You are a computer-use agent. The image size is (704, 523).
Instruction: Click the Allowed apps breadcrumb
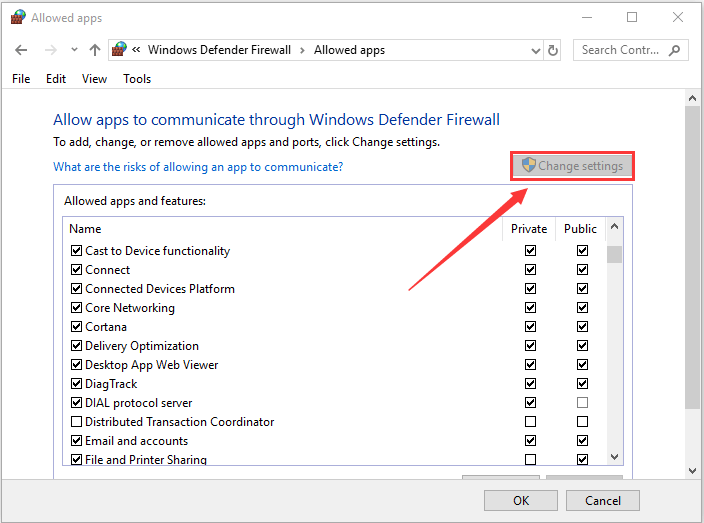pos(349,50)
